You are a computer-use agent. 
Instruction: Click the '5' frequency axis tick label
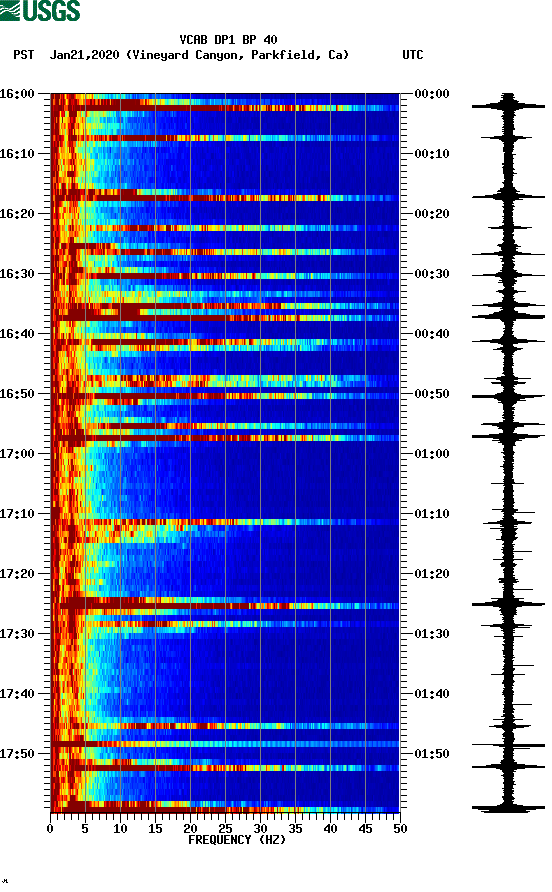click(x=85, y=829)
